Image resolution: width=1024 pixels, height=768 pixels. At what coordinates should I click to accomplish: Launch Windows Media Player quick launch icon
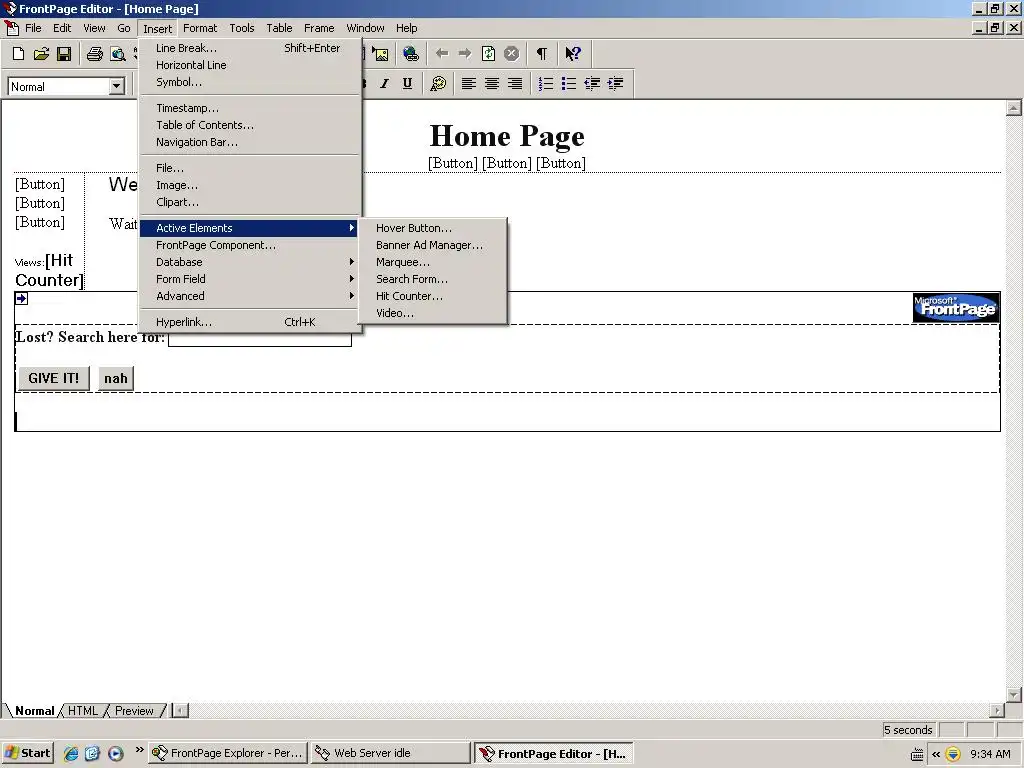pos(116,753)
